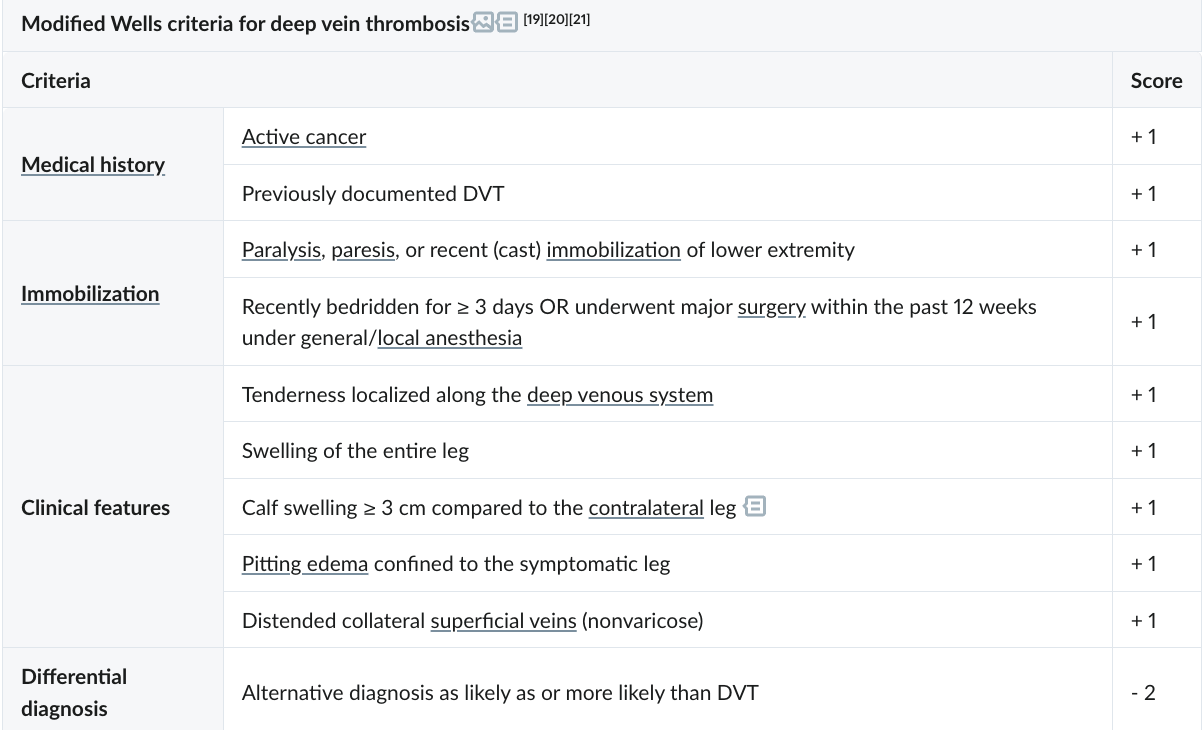This screenshot has height=730, width=1202.
Task: Follow the Active cancer link
Action: point(304,137)
